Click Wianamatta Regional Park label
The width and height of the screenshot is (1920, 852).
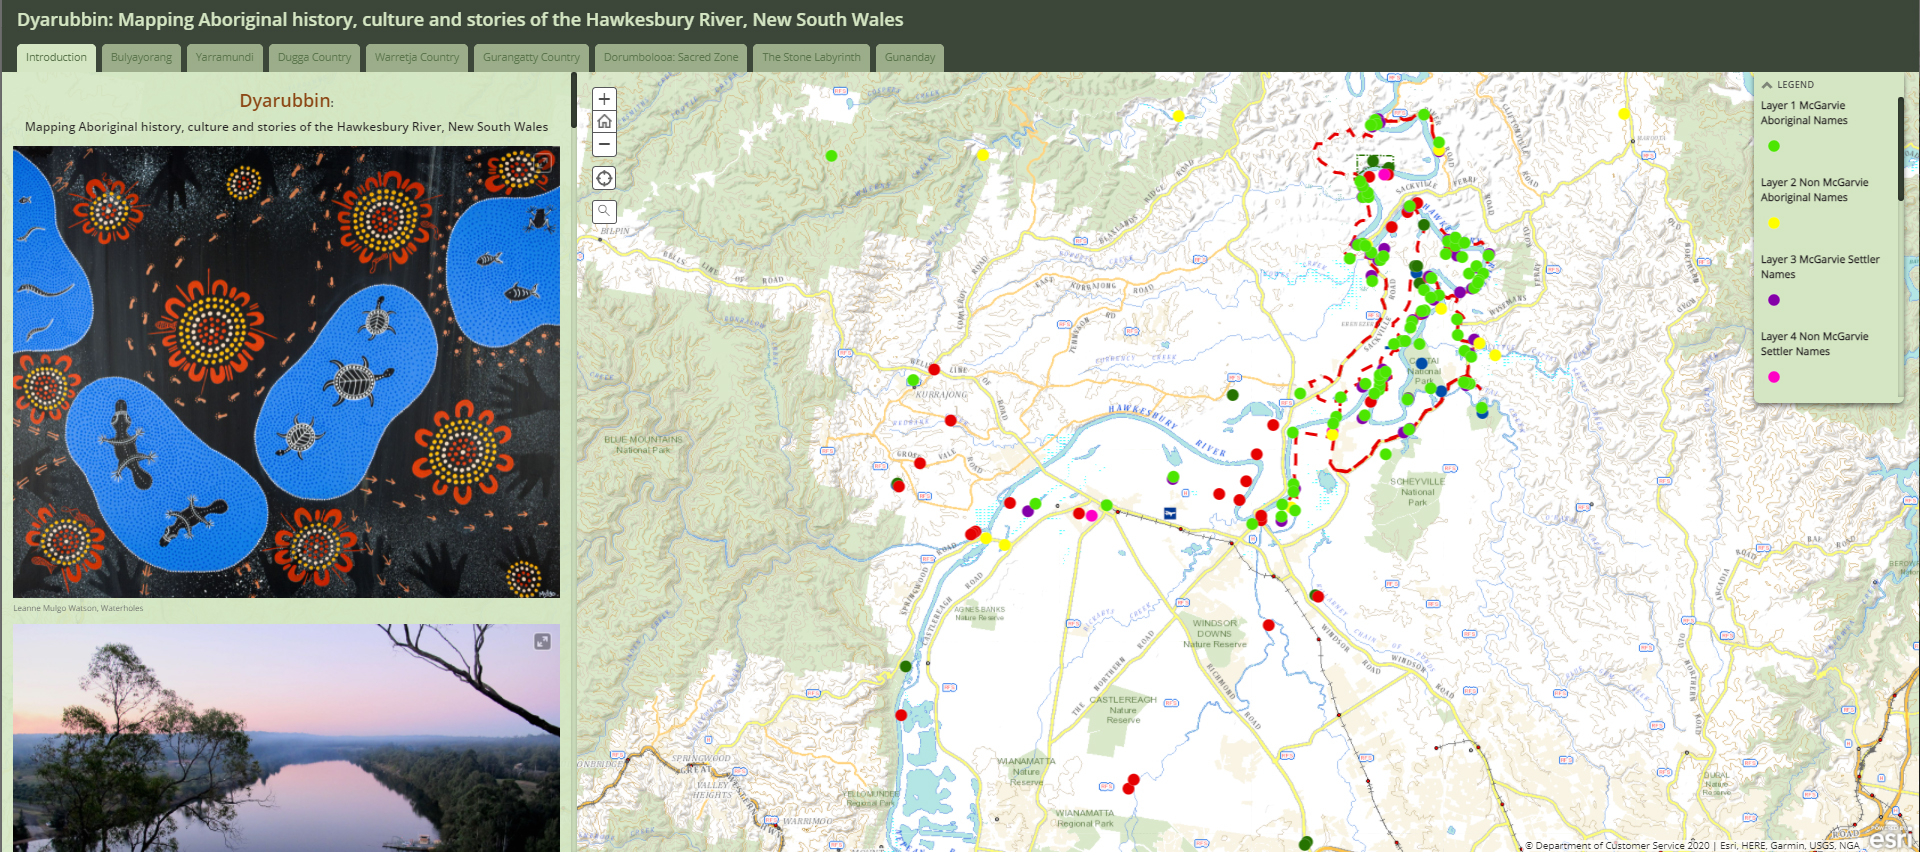(1085, 819)
